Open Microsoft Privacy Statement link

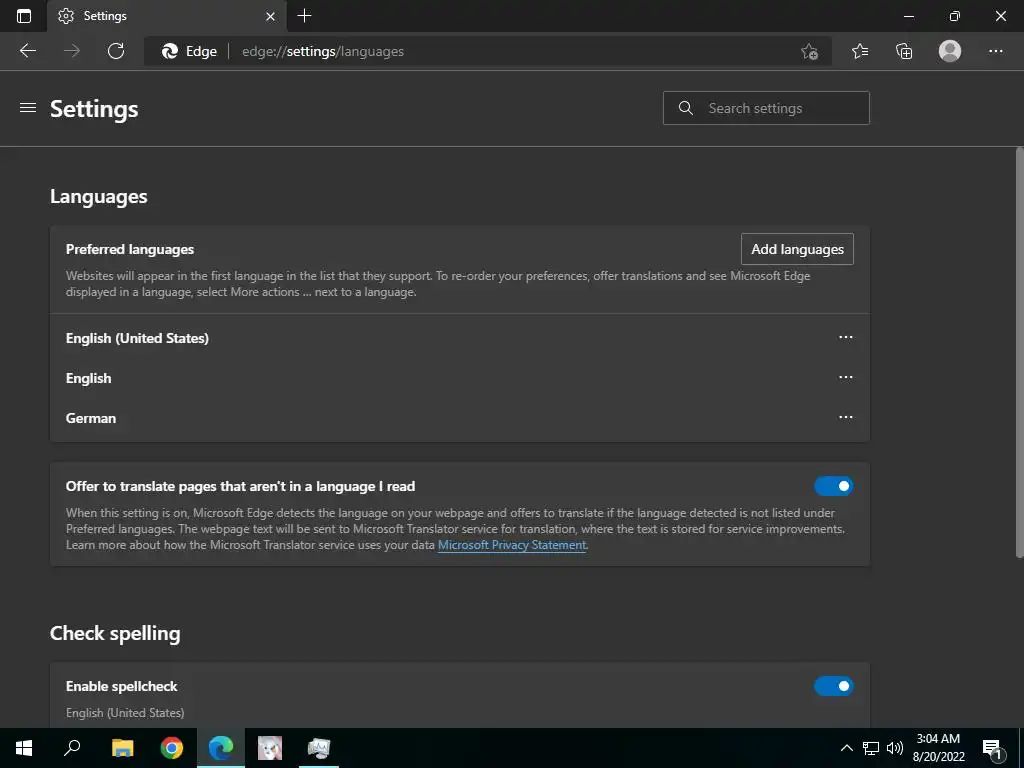pyautogui.click(x=511, y=545)
